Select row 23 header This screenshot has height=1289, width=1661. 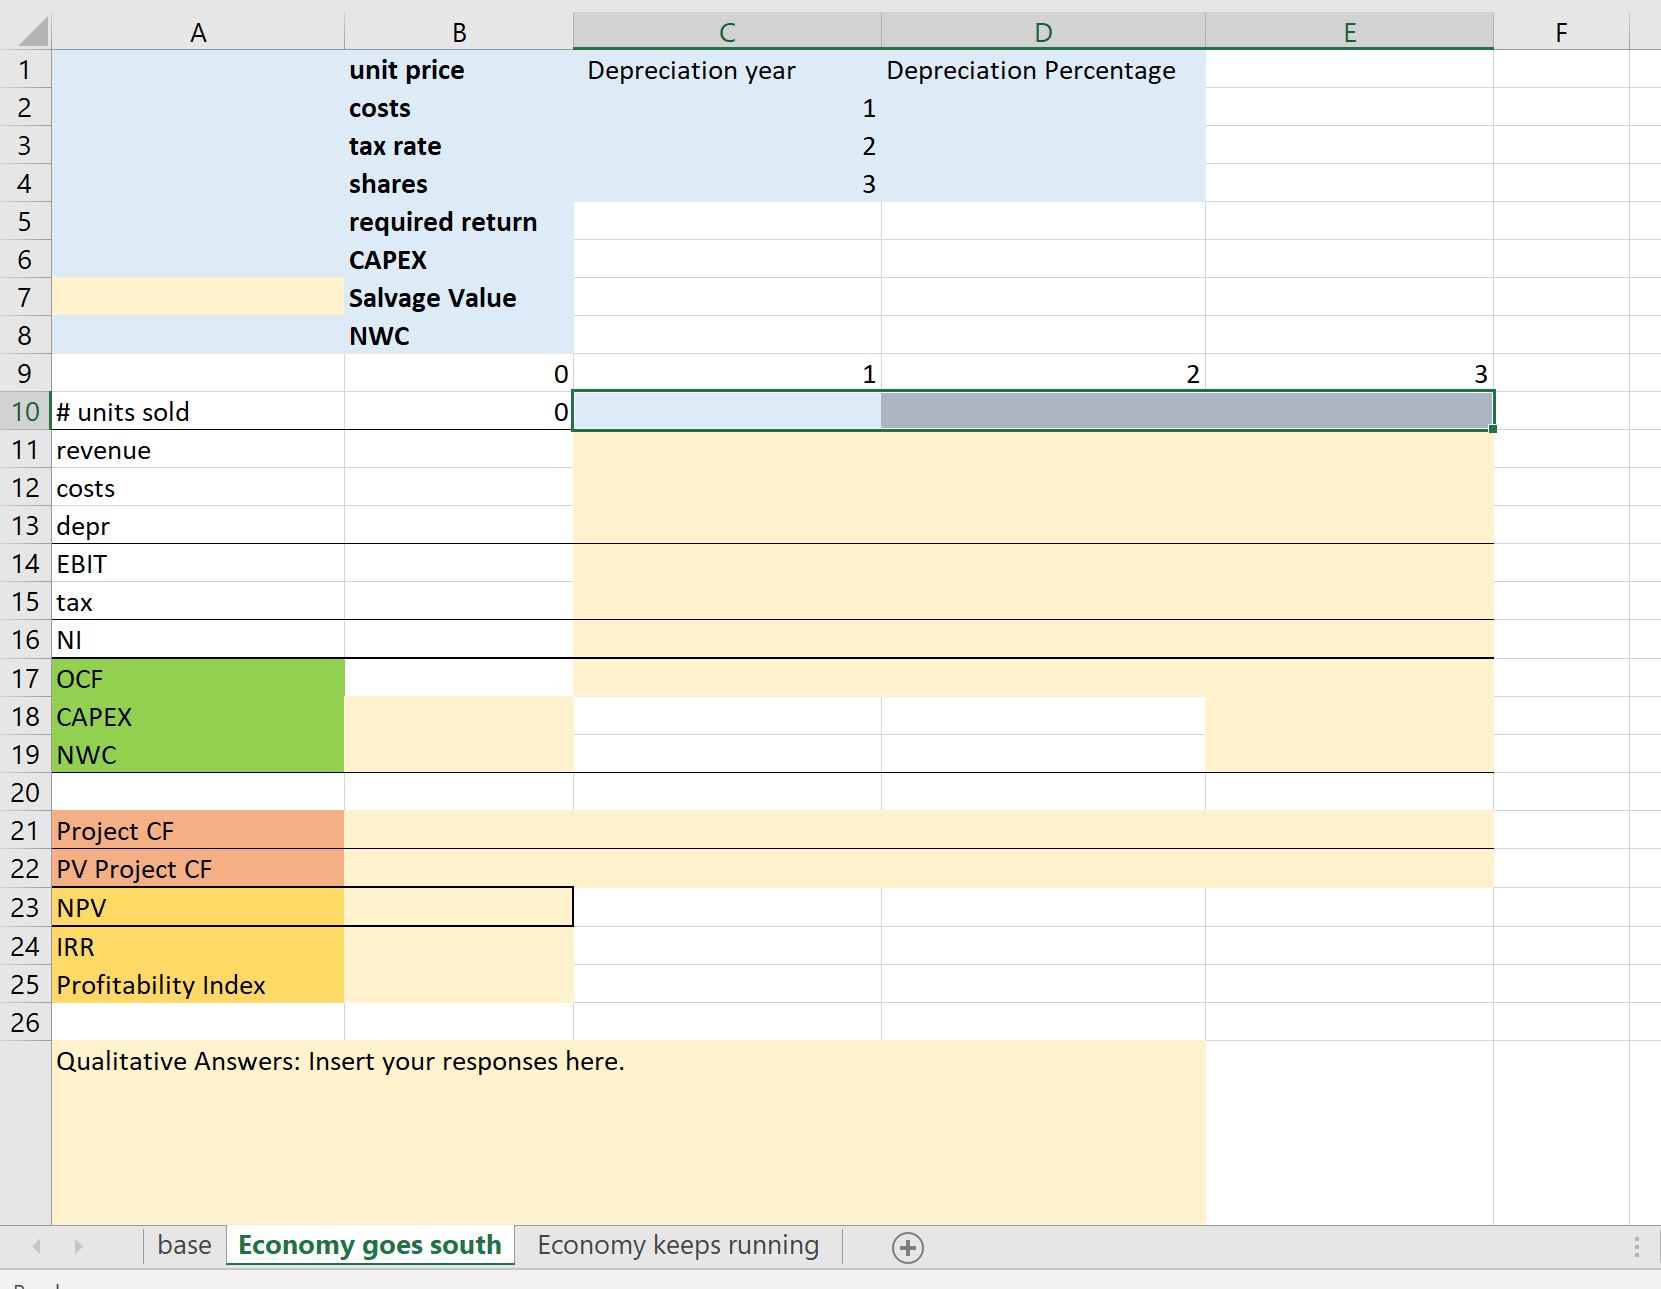[x=25, y=907]
